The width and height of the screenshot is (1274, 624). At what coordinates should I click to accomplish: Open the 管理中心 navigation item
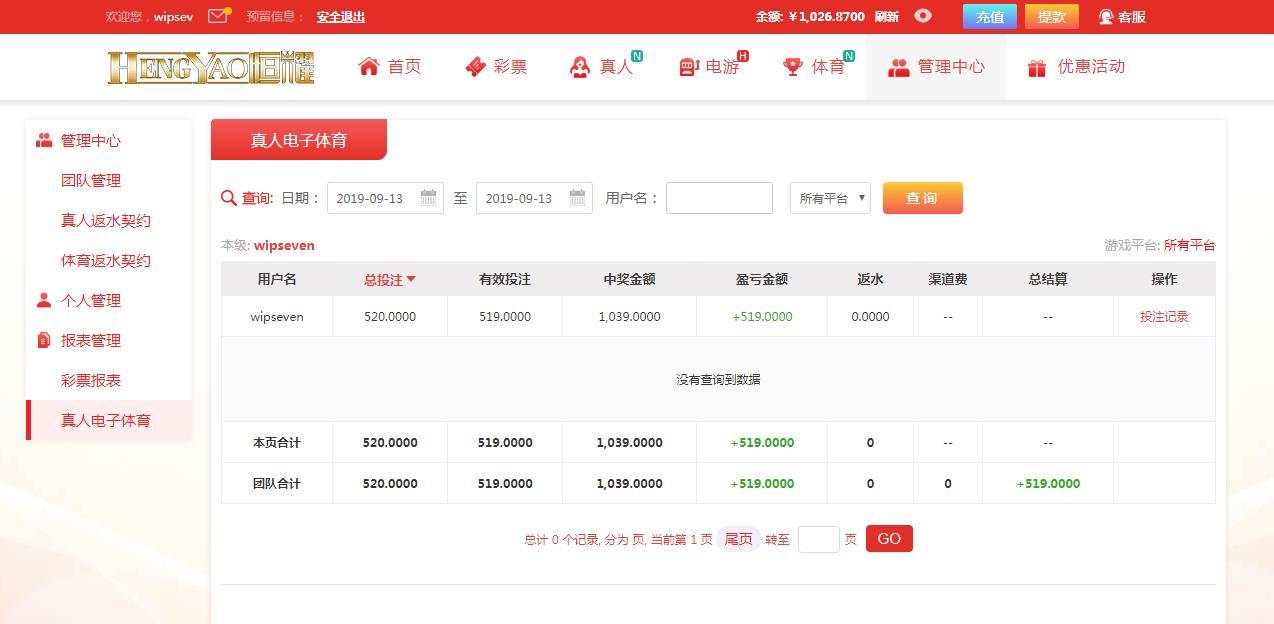click(936, 67)
